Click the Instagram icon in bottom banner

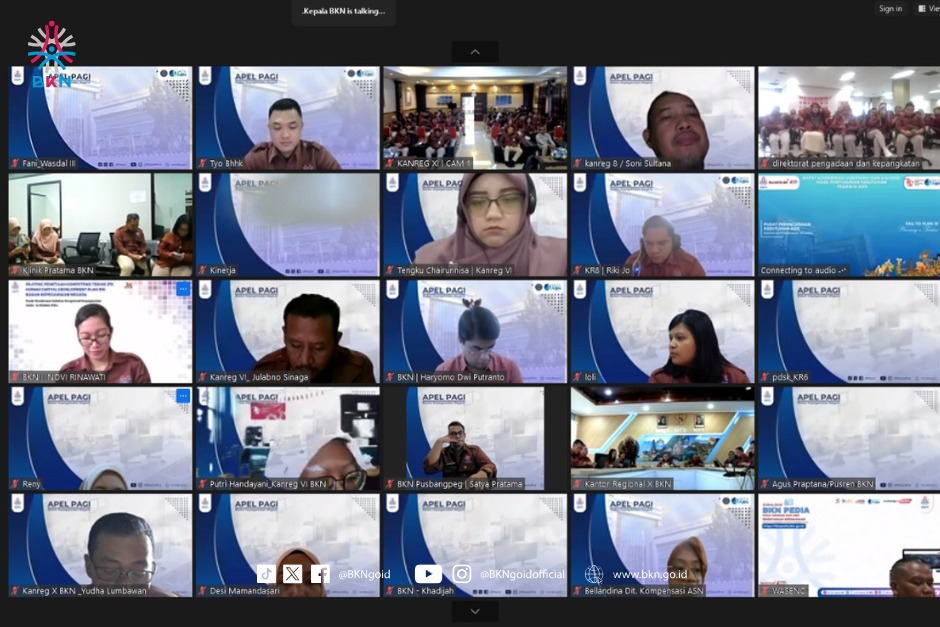(x=461, y=574)
